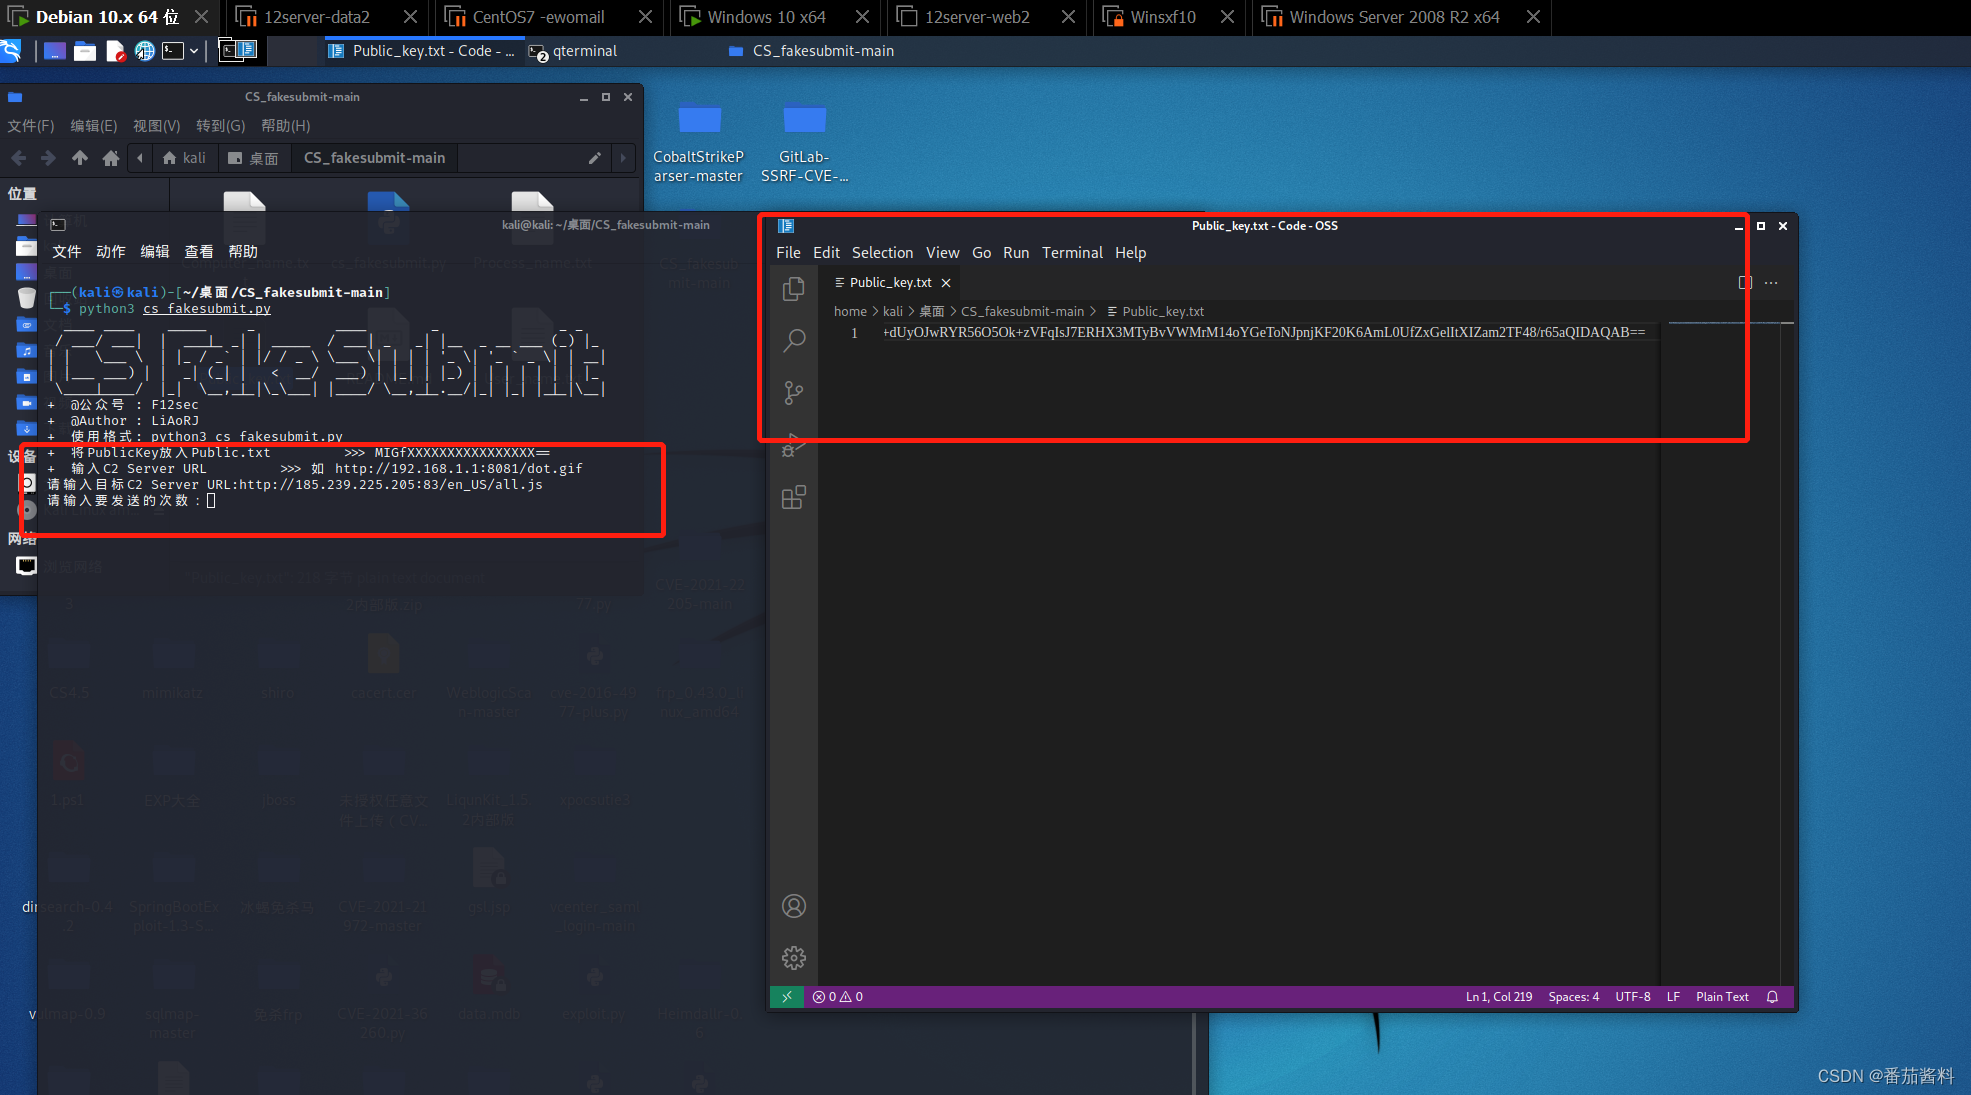
Task: Go to home folder in file manager toolbar
Action: point(111,158)
